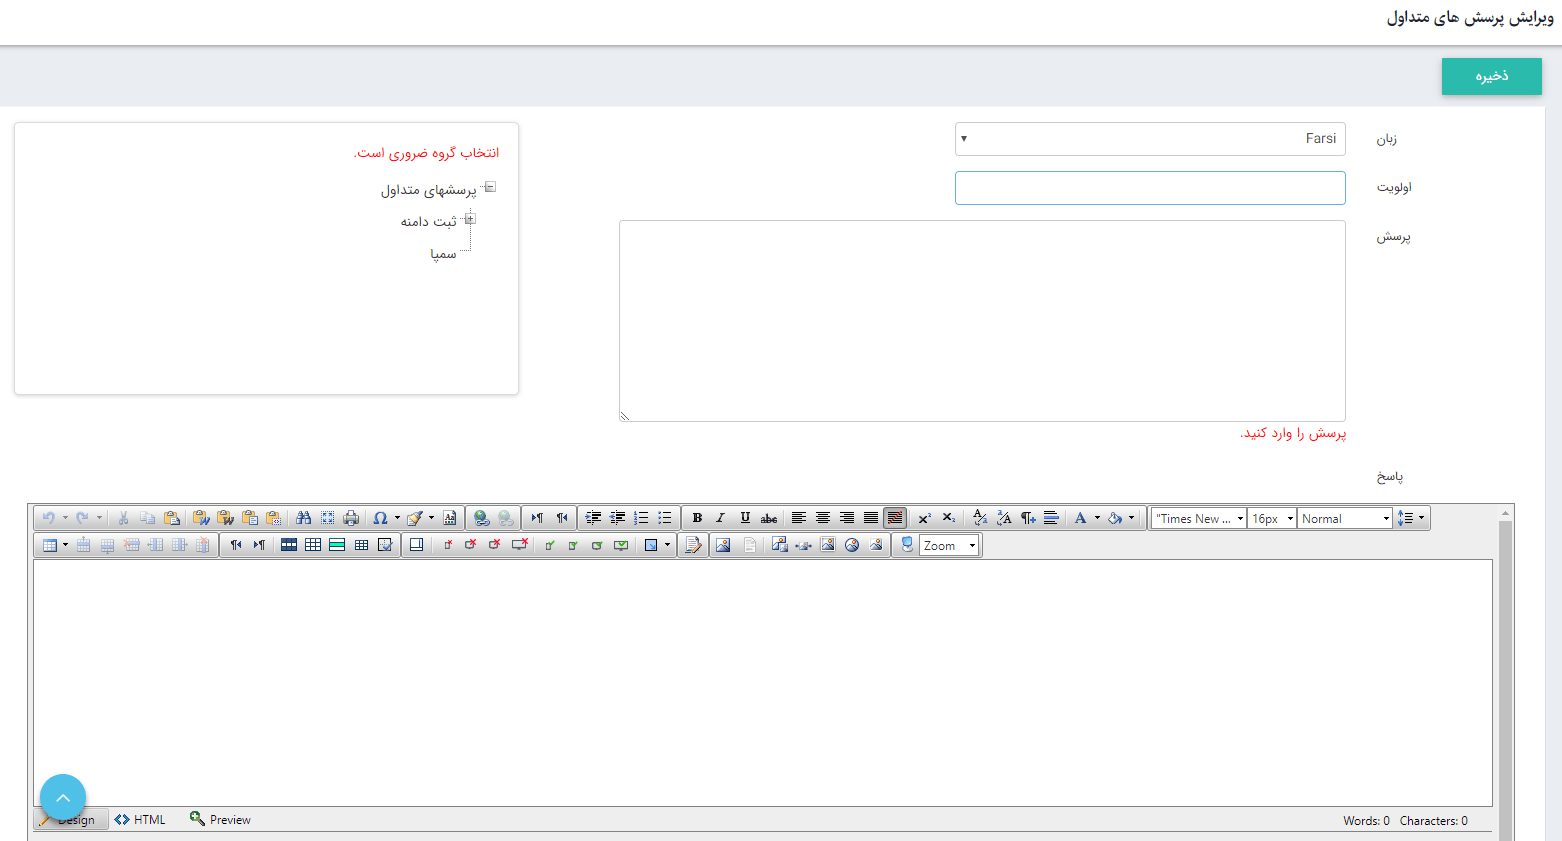The height and width of the screenshot is (841, 1562).
Task: Toggle Underline formatting
Action: click(745, 518)
